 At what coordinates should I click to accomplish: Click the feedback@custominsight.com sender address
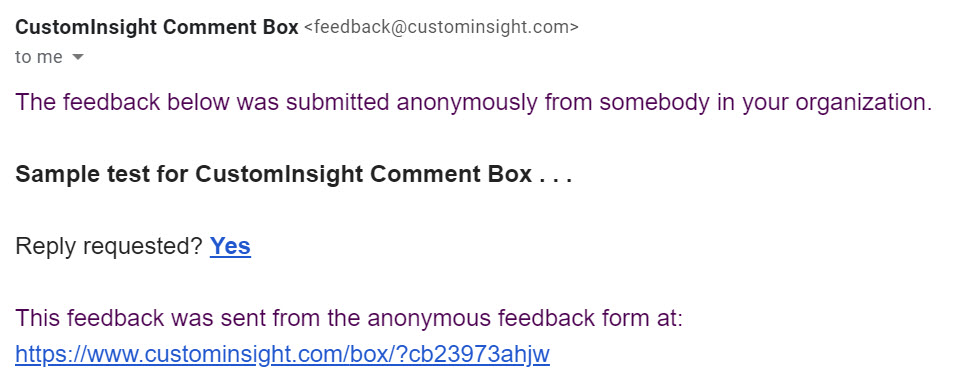441,27
